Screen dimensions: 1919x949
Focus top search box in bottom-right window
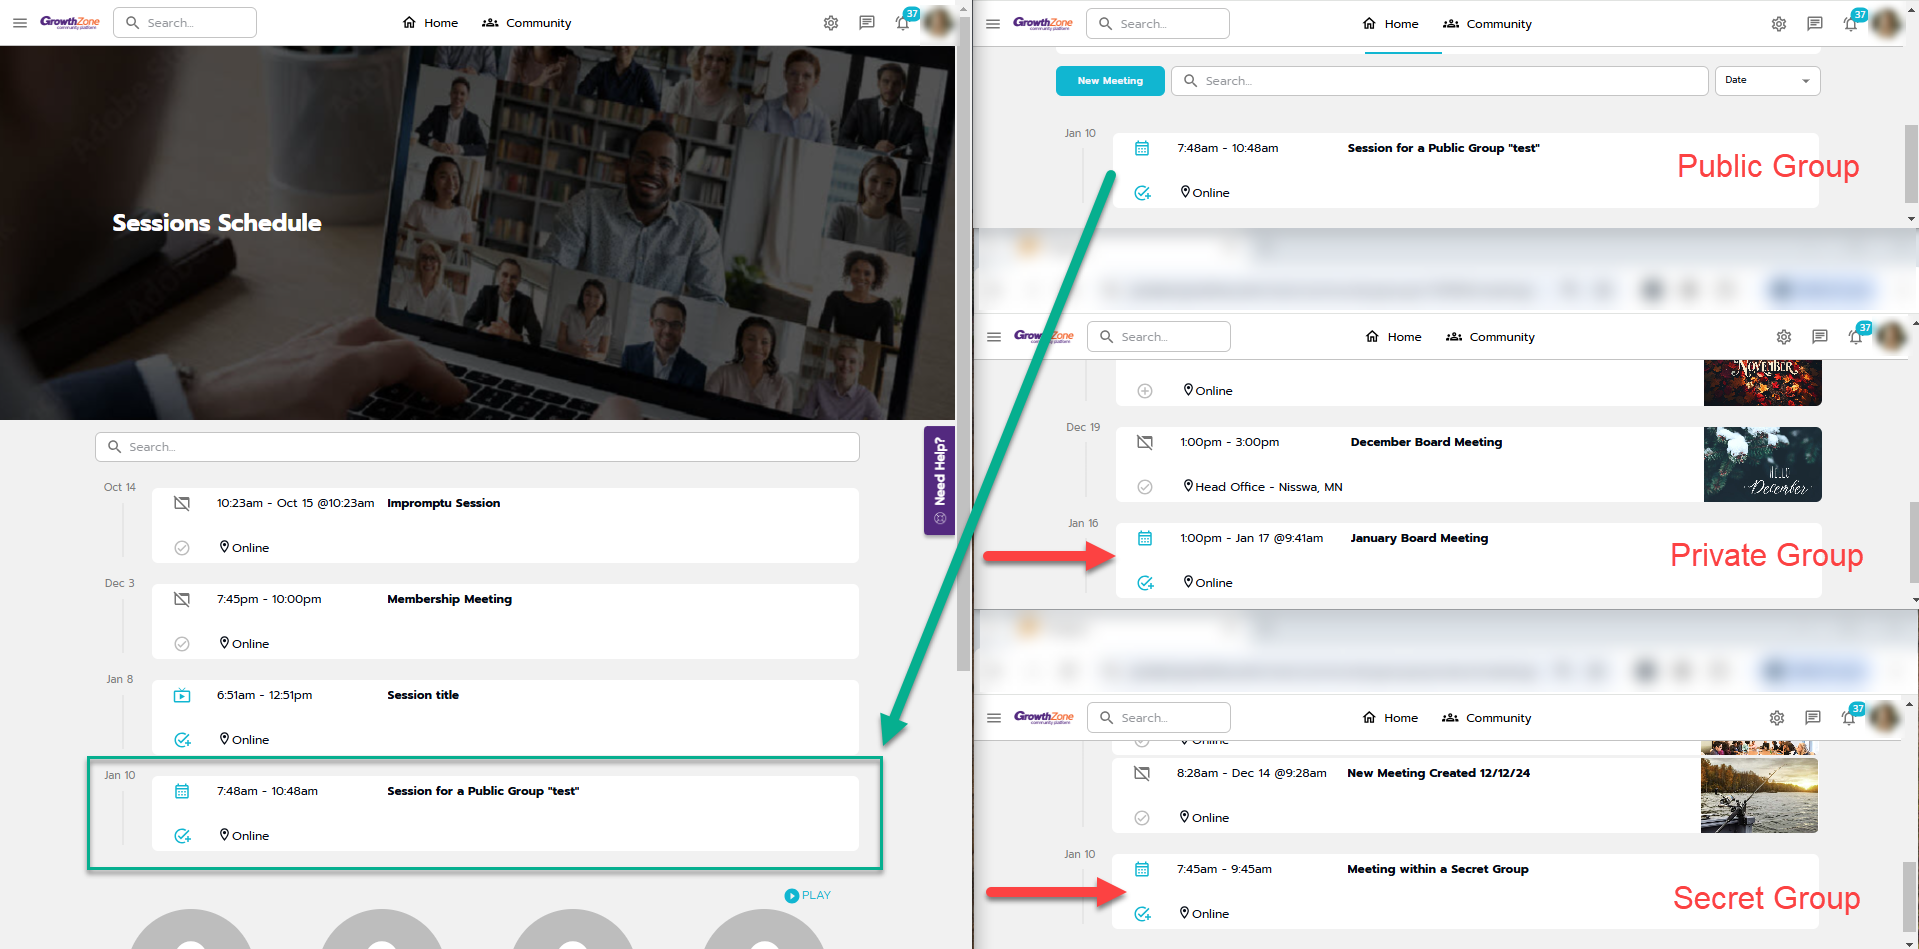tap(1159, 718)
